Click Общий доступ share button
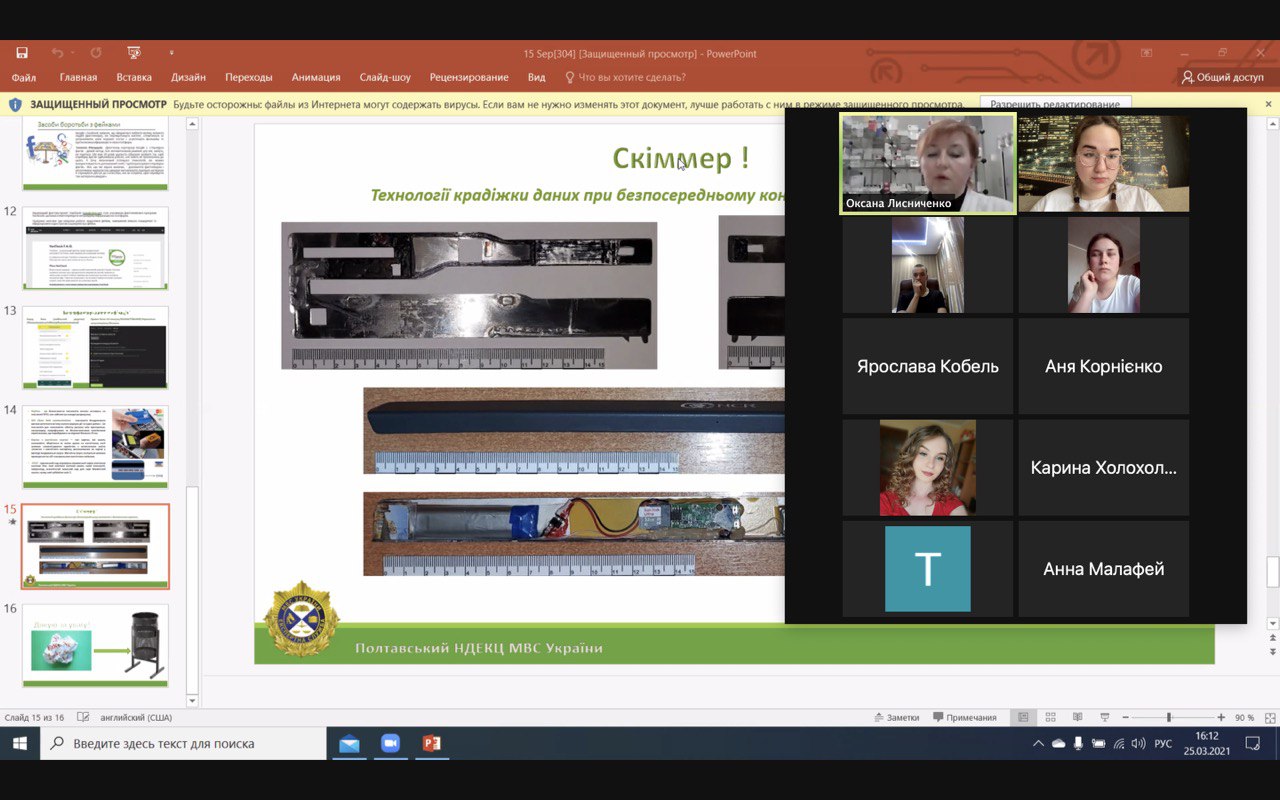This screenshot has width=1280, height=800. 1222,77
